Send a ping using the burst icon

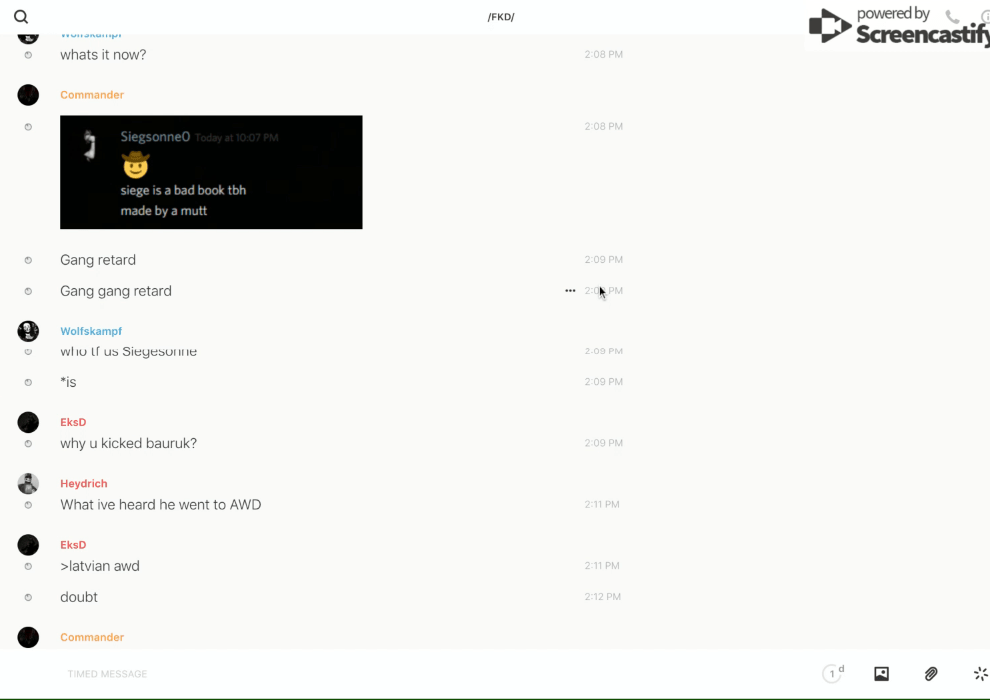tap(980, 674)
